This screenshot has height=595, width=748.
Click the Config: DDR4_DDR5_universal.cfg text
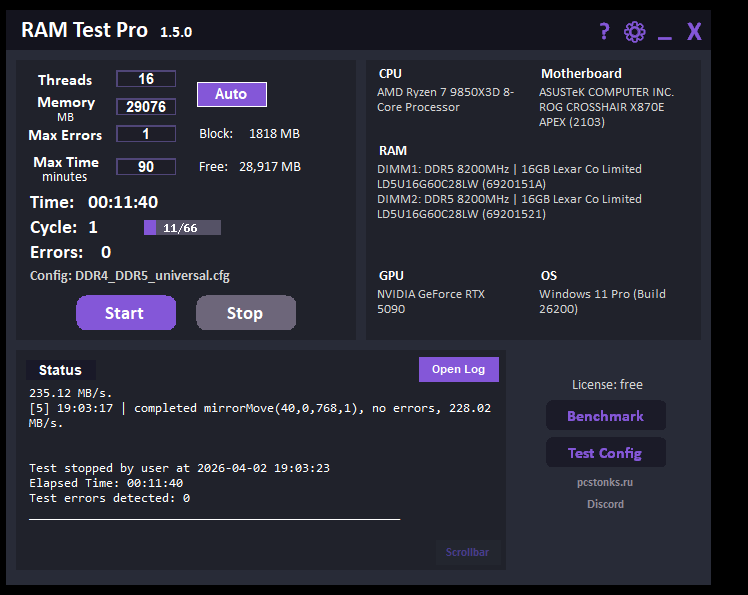click(x=130, y=276)
